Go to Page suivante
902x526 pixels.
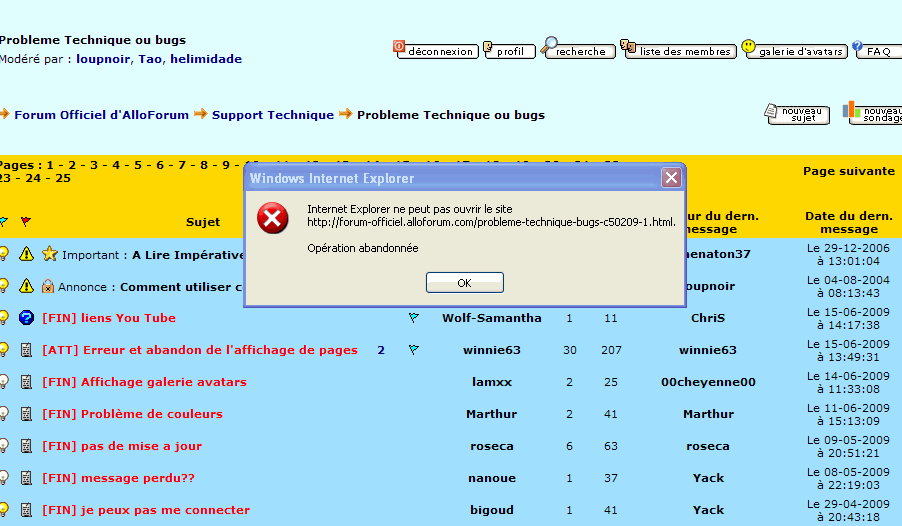point(848,171)
